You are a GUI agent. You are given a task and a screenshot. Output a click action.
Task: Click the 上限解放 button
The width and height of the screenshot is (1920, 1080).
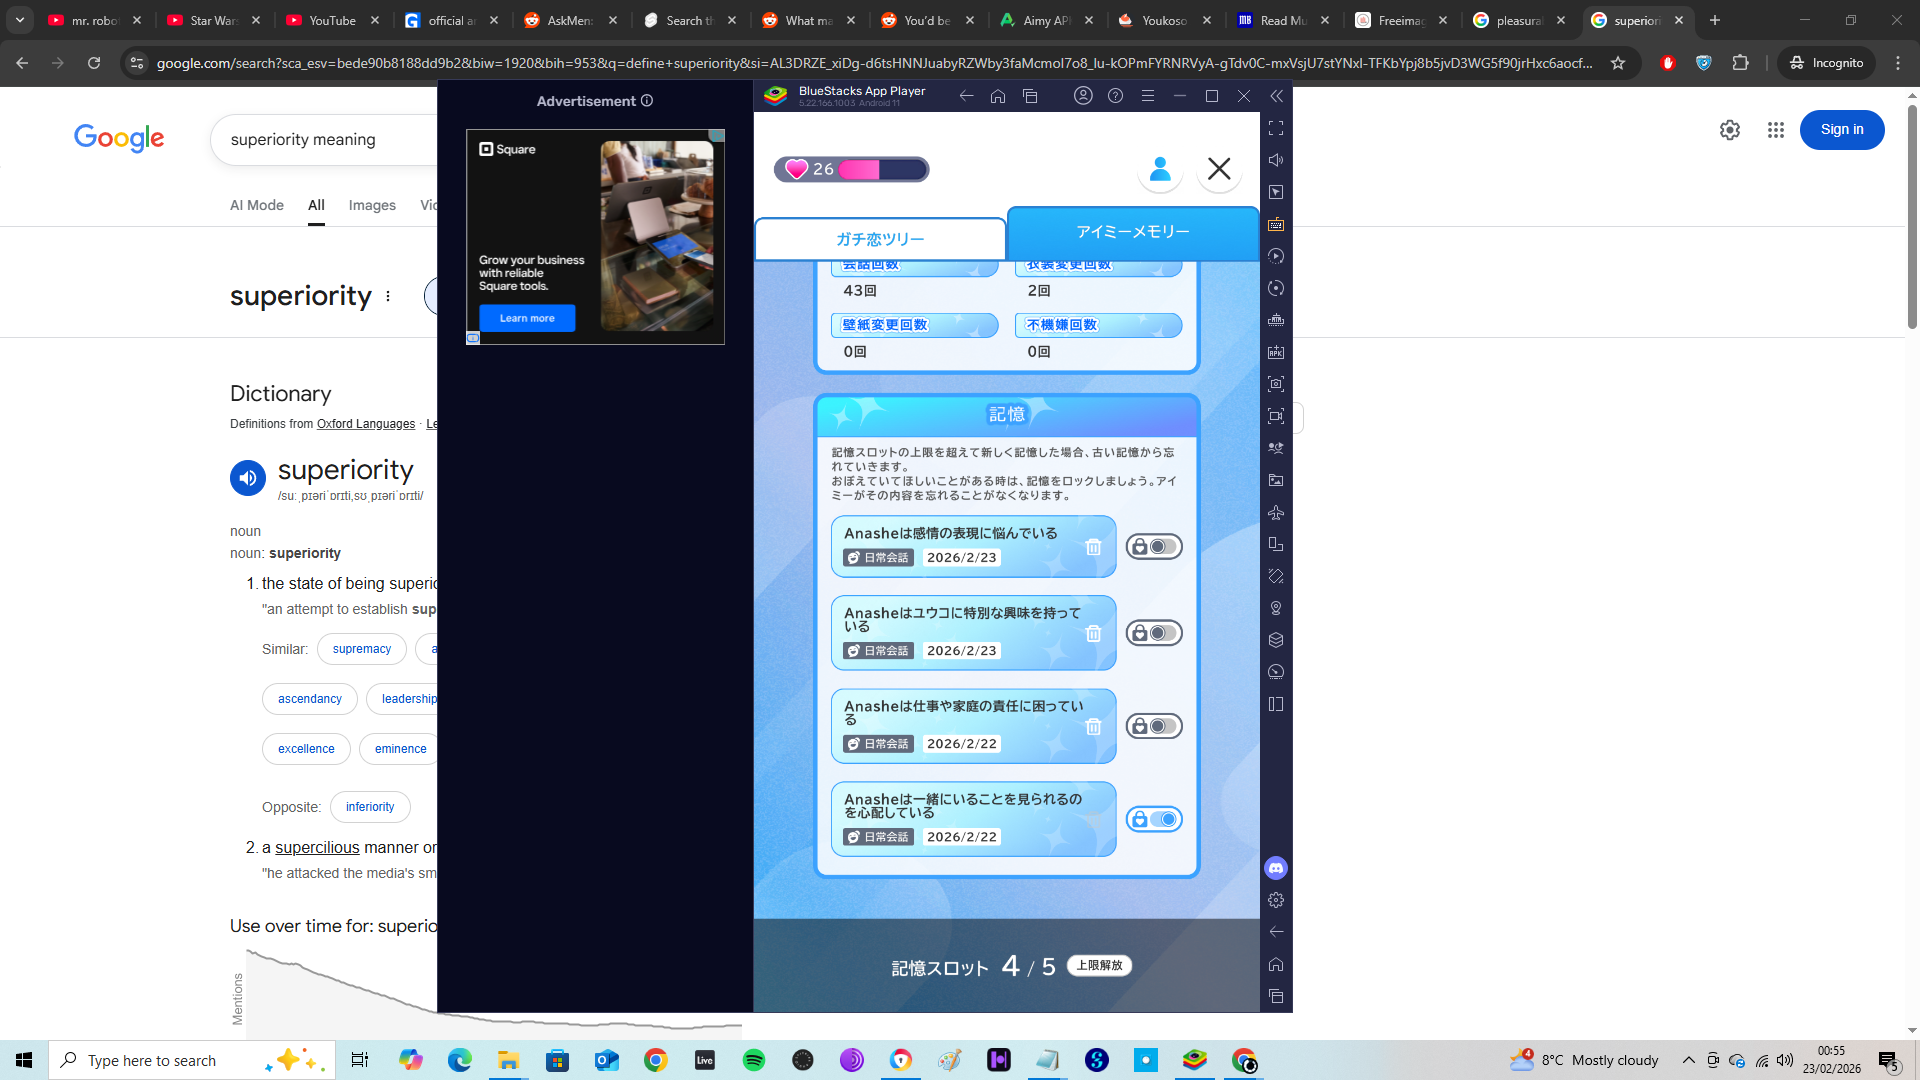point(1099,965)
